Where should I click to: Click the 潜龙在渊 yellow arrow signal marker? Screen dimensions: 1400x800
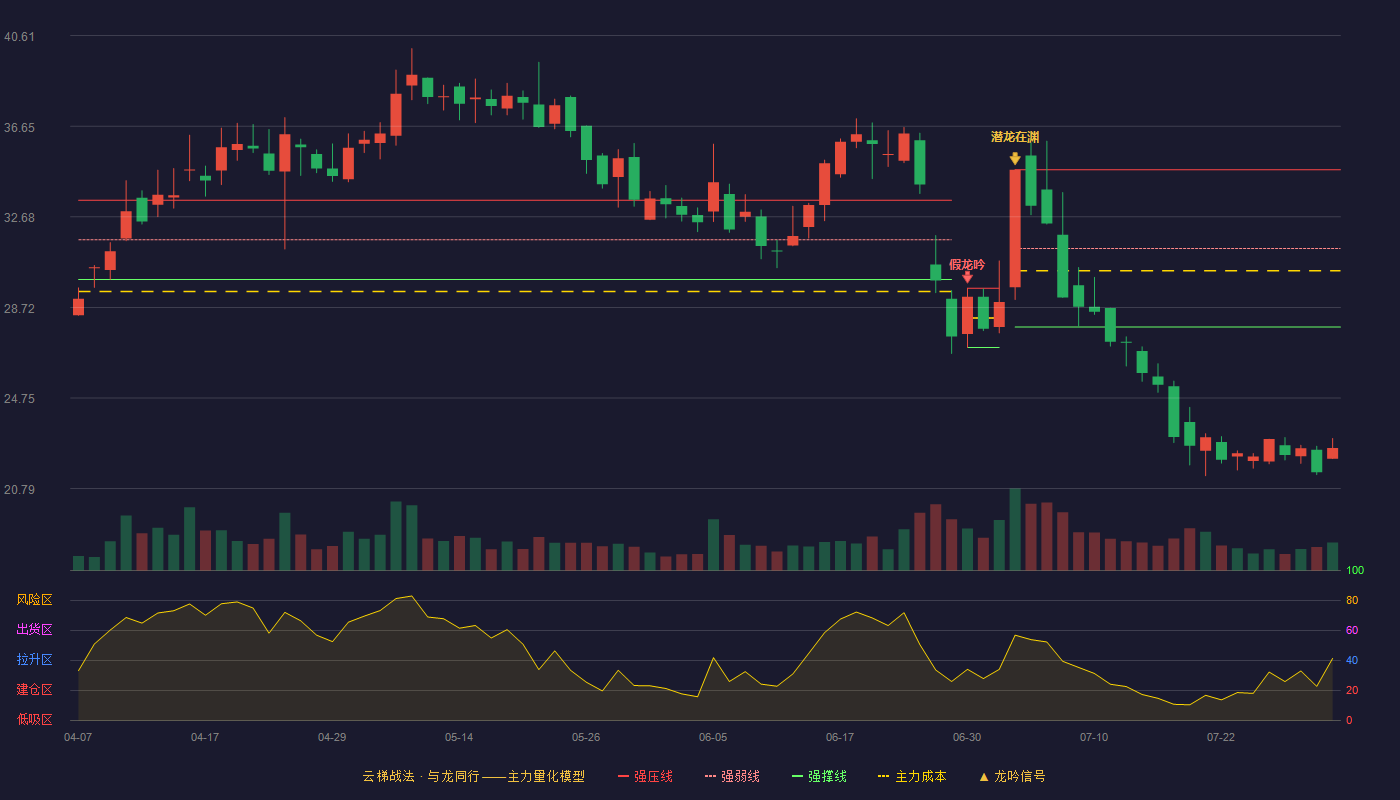pyautogui.click(x=1015, y=158)
